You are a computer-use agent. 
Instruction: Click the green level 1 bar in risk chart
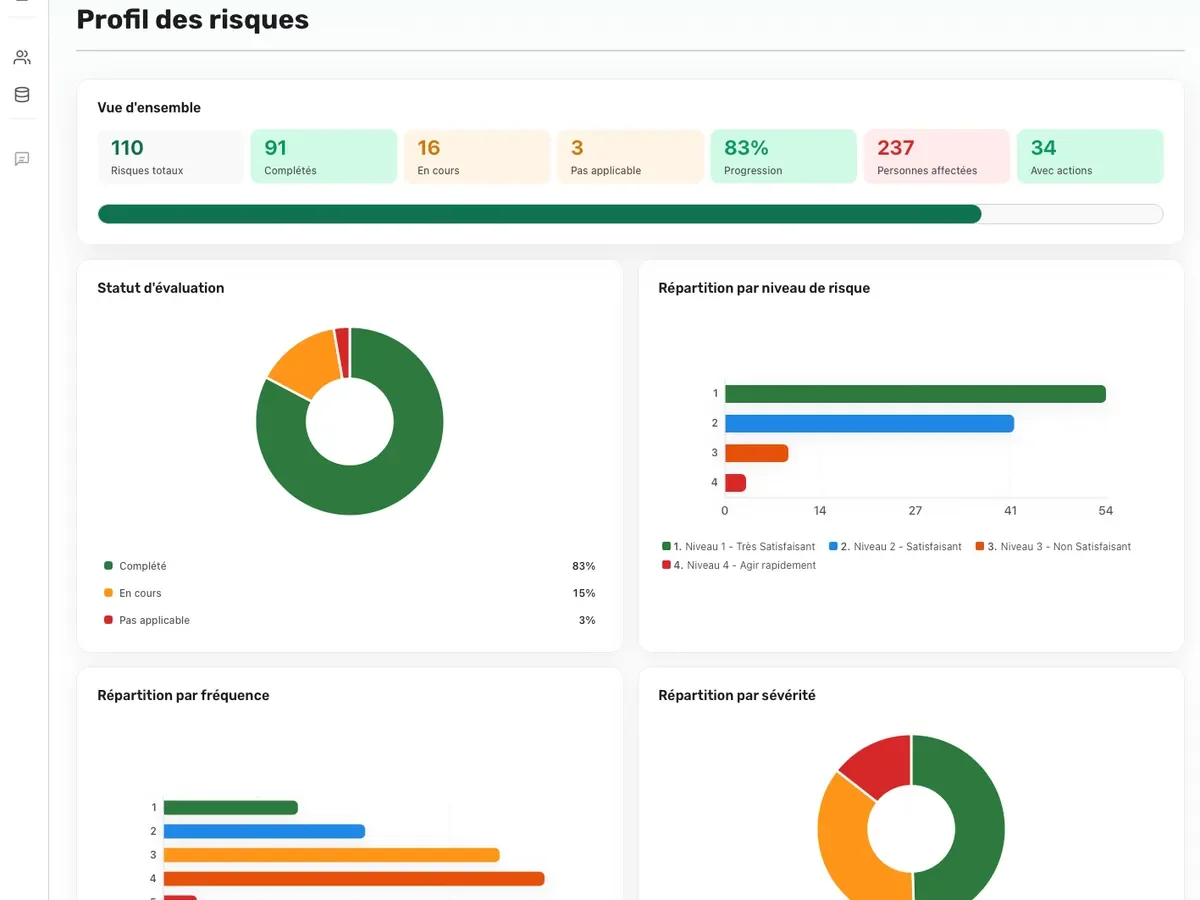[915, 394]
